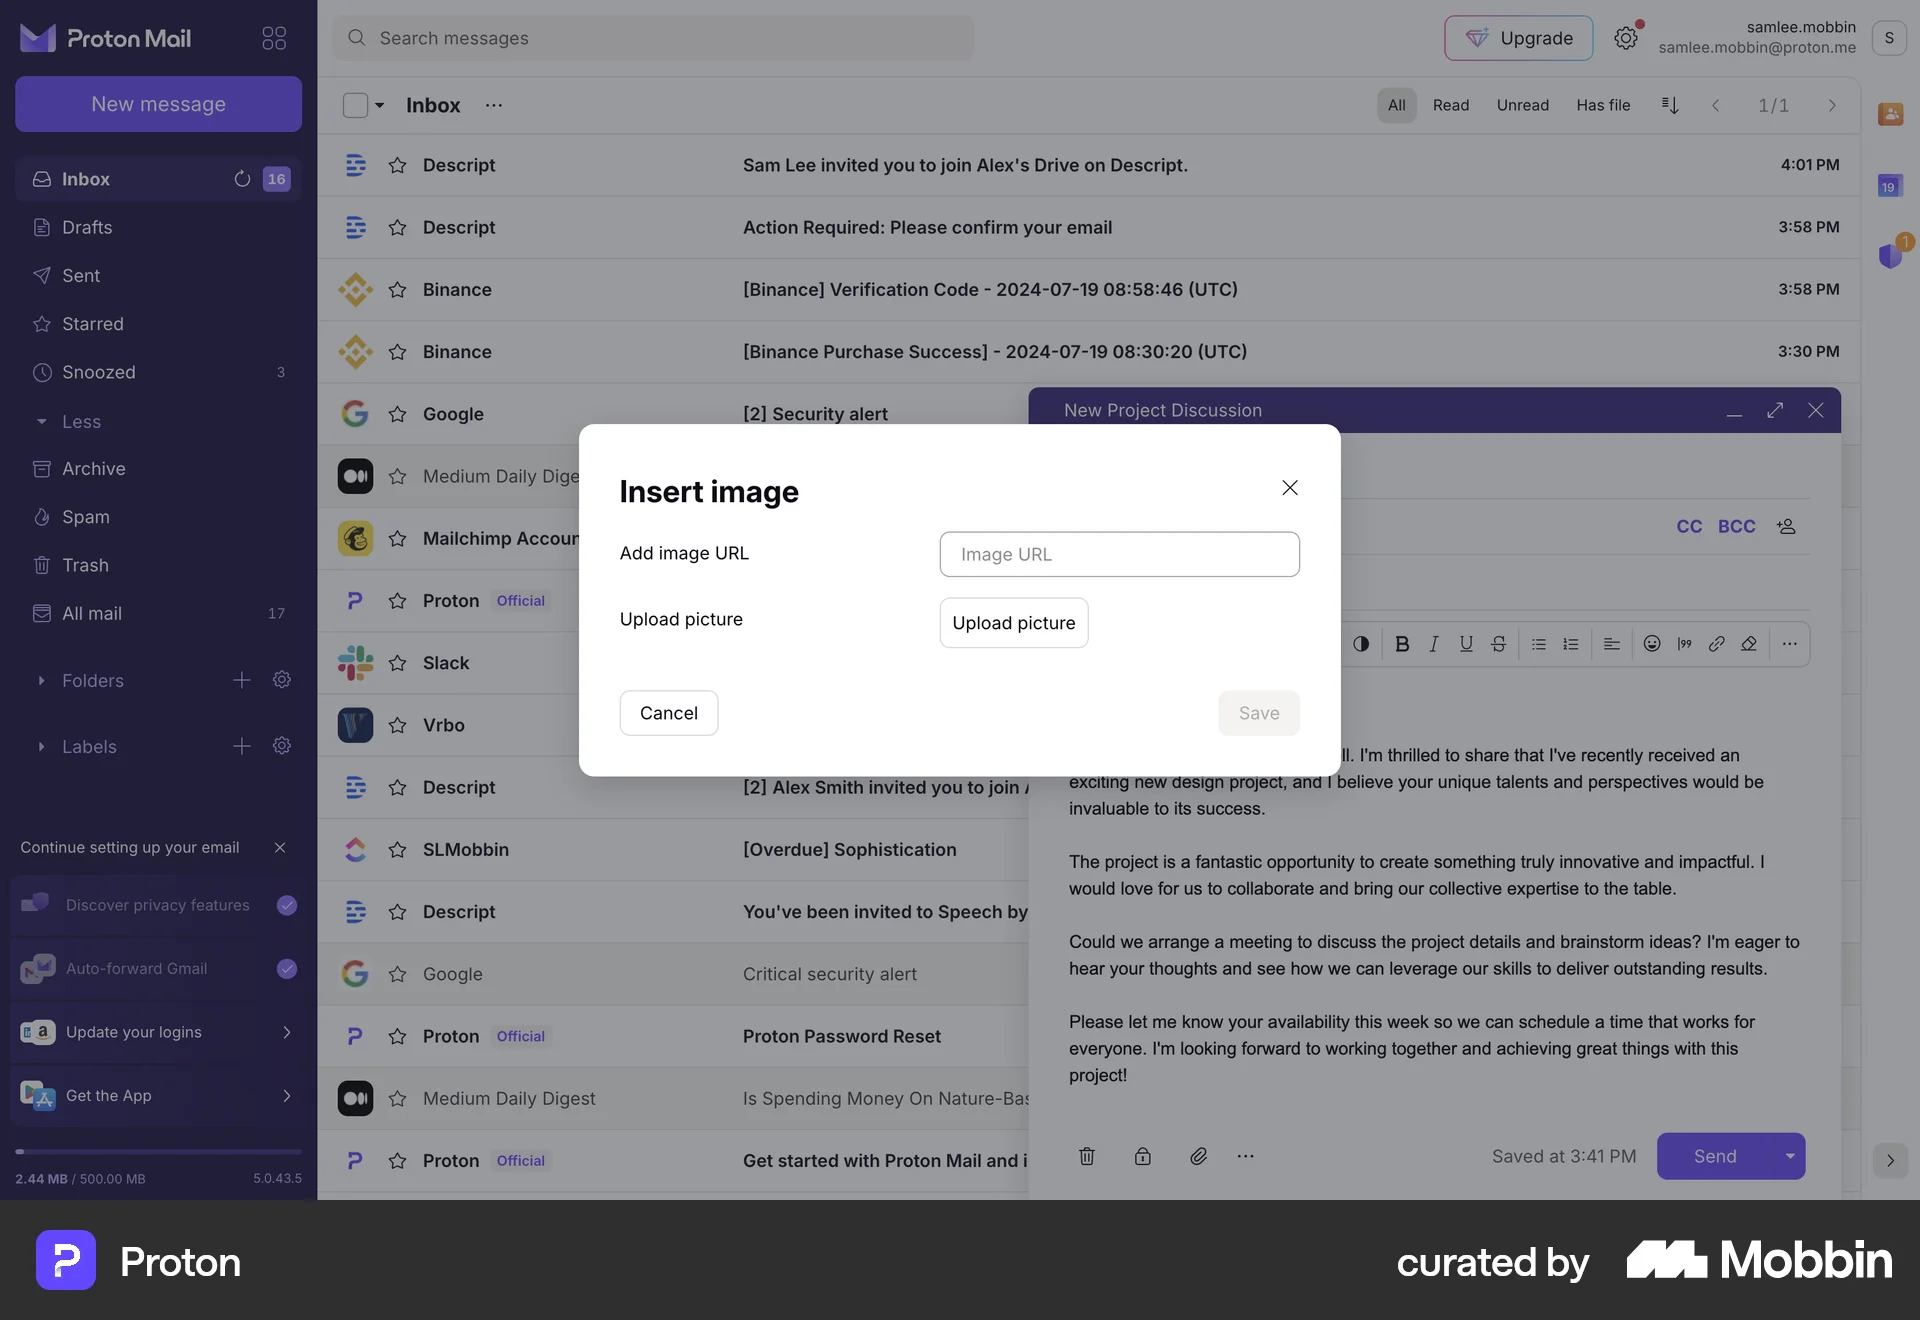Toggle the select all messages checkbox
Screen dimensions: 1920x1320
point(355,105)
